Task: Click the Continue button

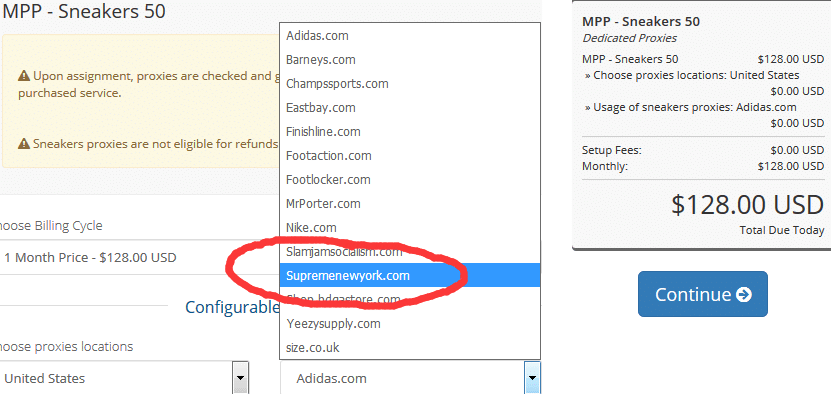Action: pyautogui.click(x=703, y=294)
